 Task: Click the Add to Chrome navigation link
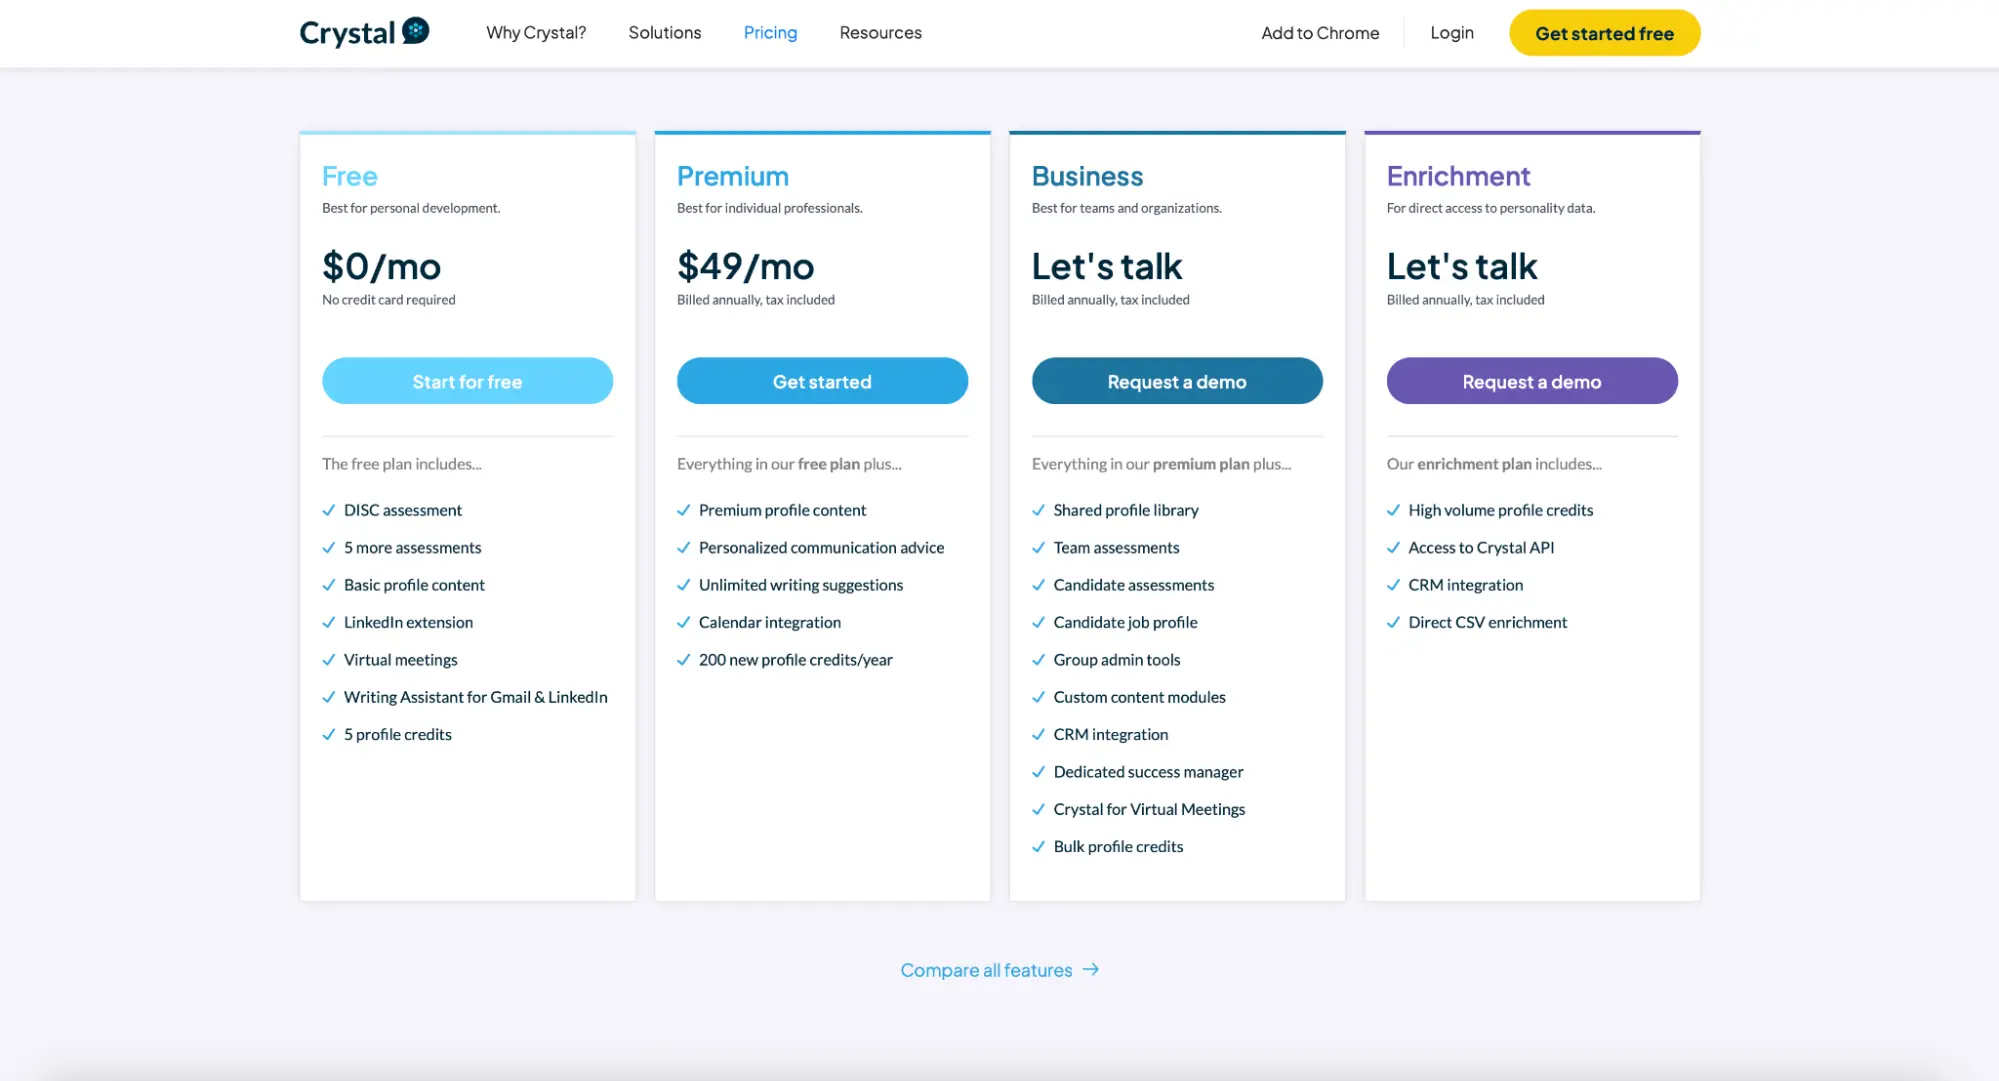(1320, 32)
